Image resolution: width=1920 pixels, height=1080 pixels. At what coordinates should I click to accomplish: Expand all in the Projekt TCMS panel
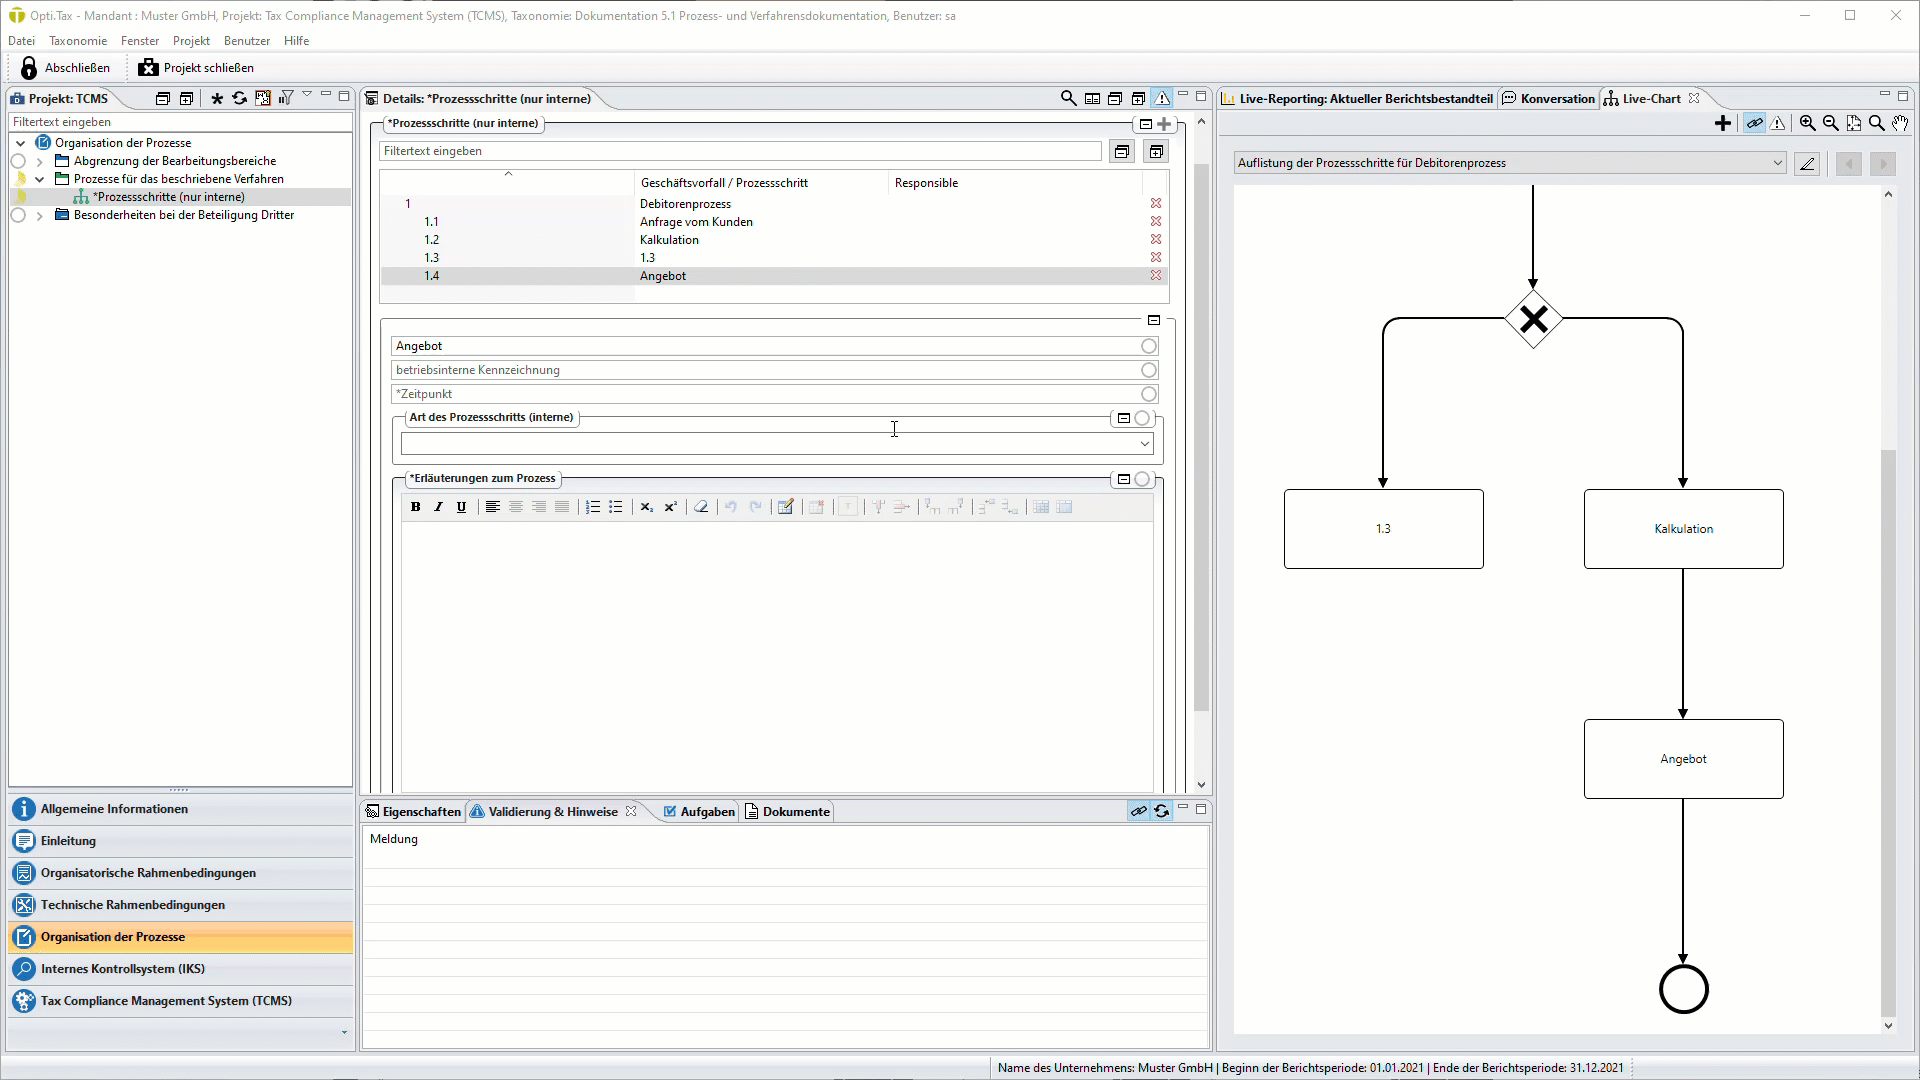click(x=186, y=98)
